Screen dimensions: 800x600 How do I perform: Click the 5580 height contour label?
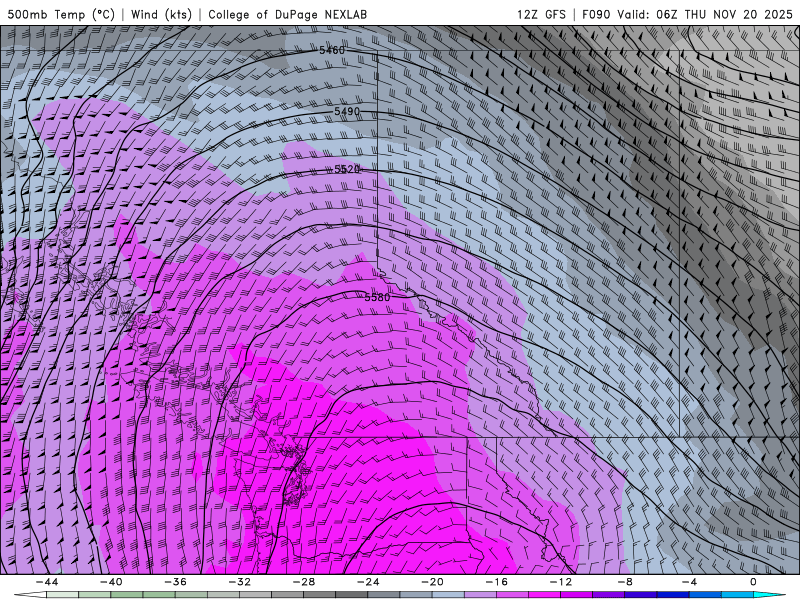coord(377,297)
